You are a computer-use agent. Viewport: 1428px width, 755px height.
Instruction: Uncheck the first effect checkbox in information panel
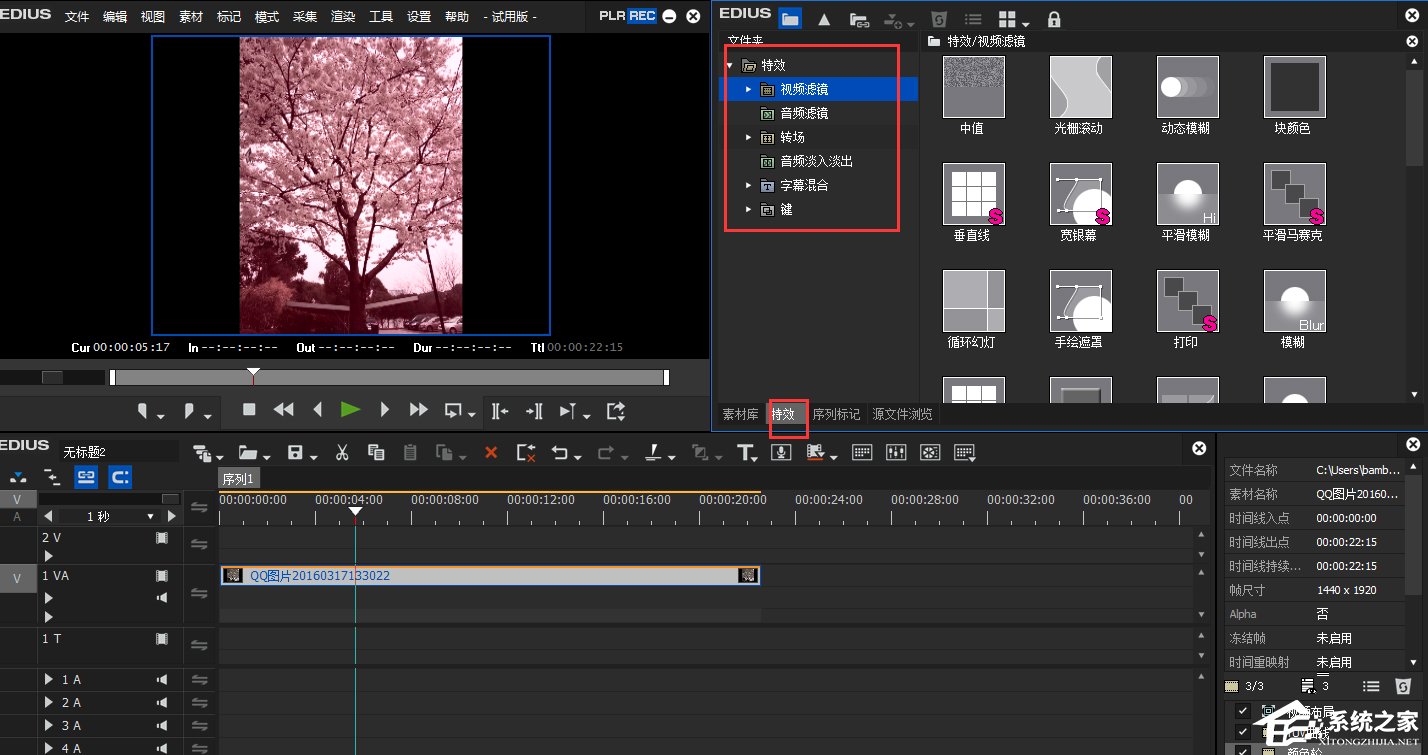pos(1242,711)
